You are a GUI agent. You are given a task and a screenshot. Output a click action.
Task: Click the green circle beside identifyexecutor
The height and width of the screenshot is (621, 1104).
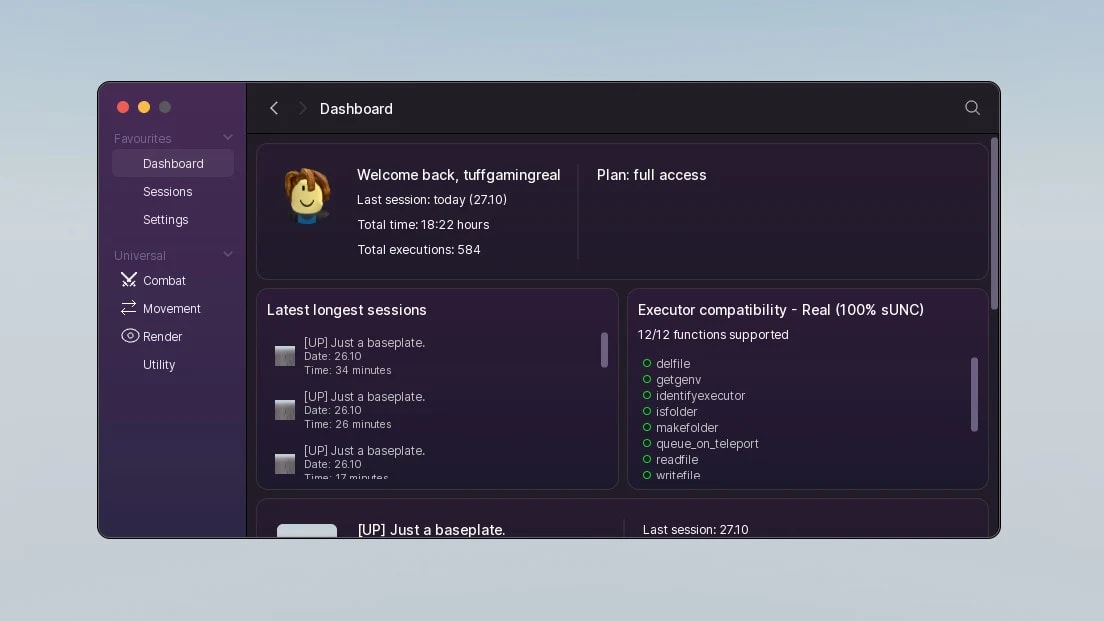(x=646, y=395)
